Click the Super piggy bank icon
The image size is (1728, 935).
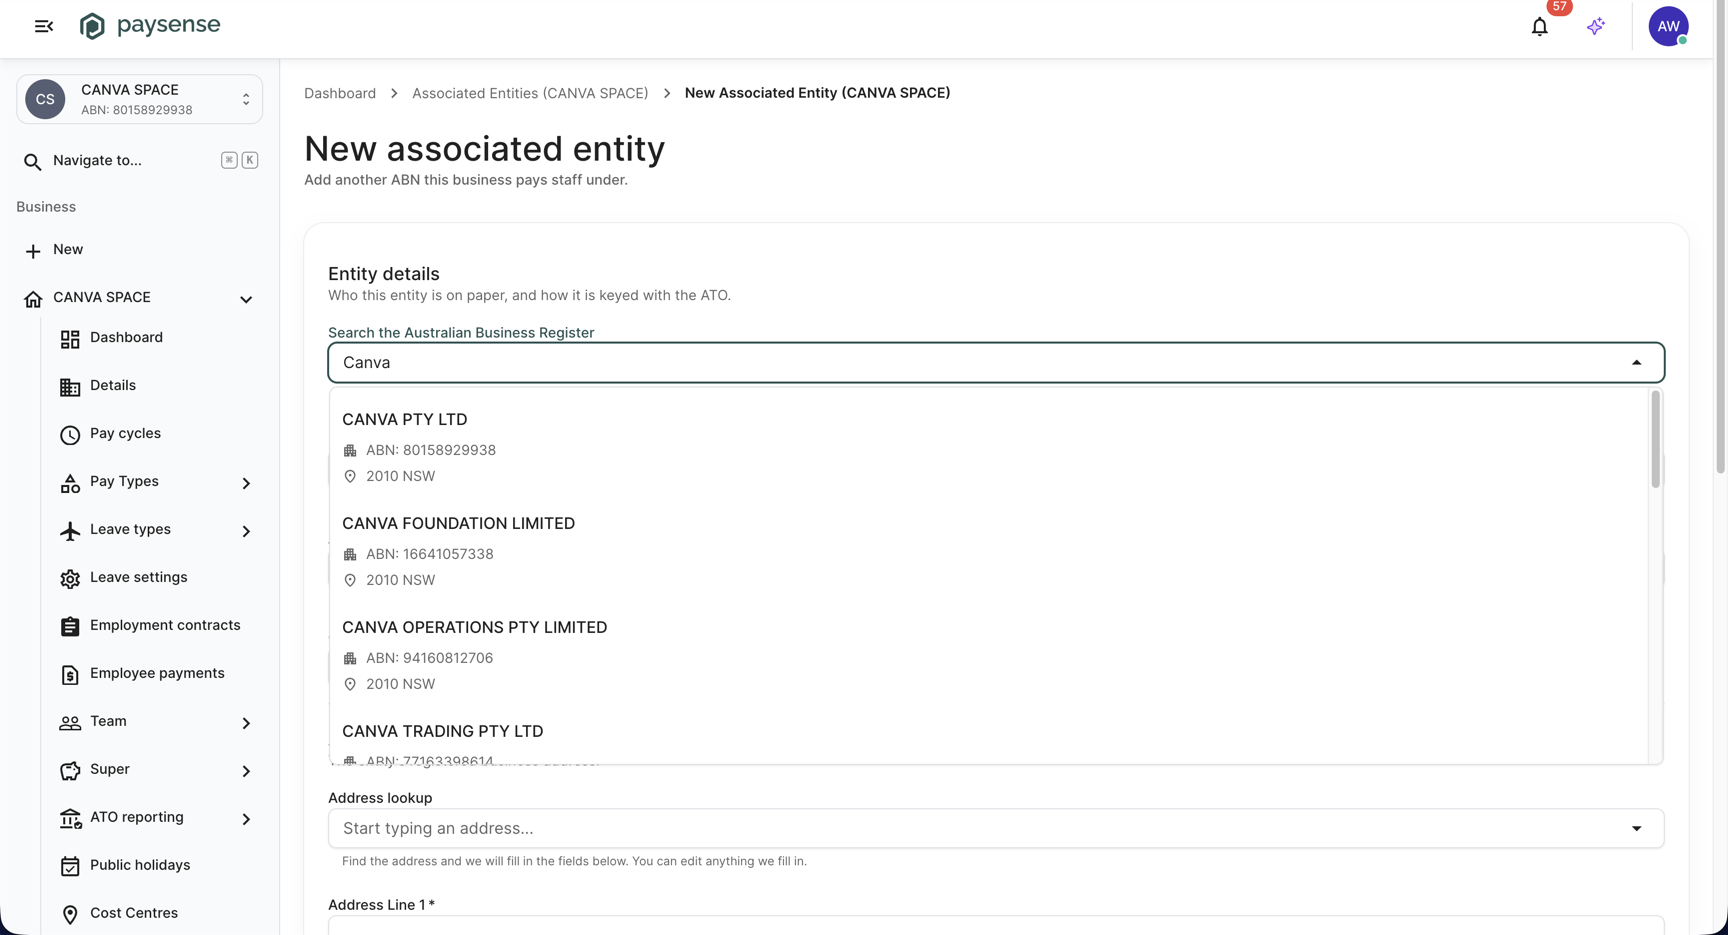pos(70,771)
